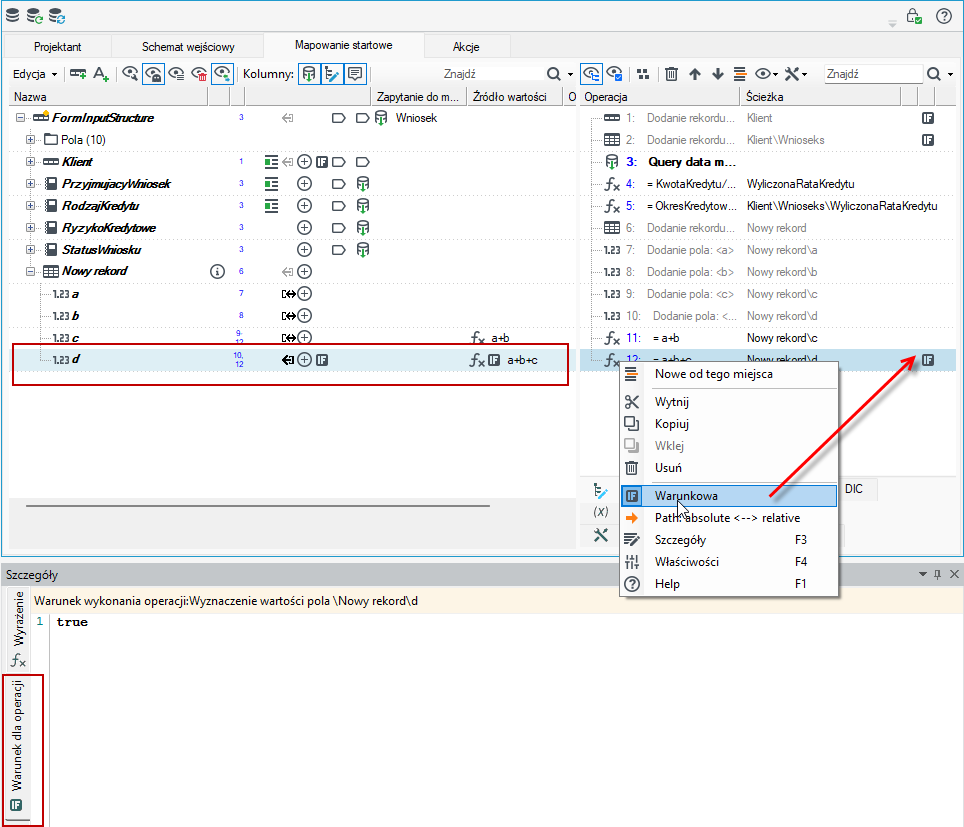Screen dimensions: 964x827
Task: Click the search magnifier in the left panel
Action: click(x=553, y=74)
